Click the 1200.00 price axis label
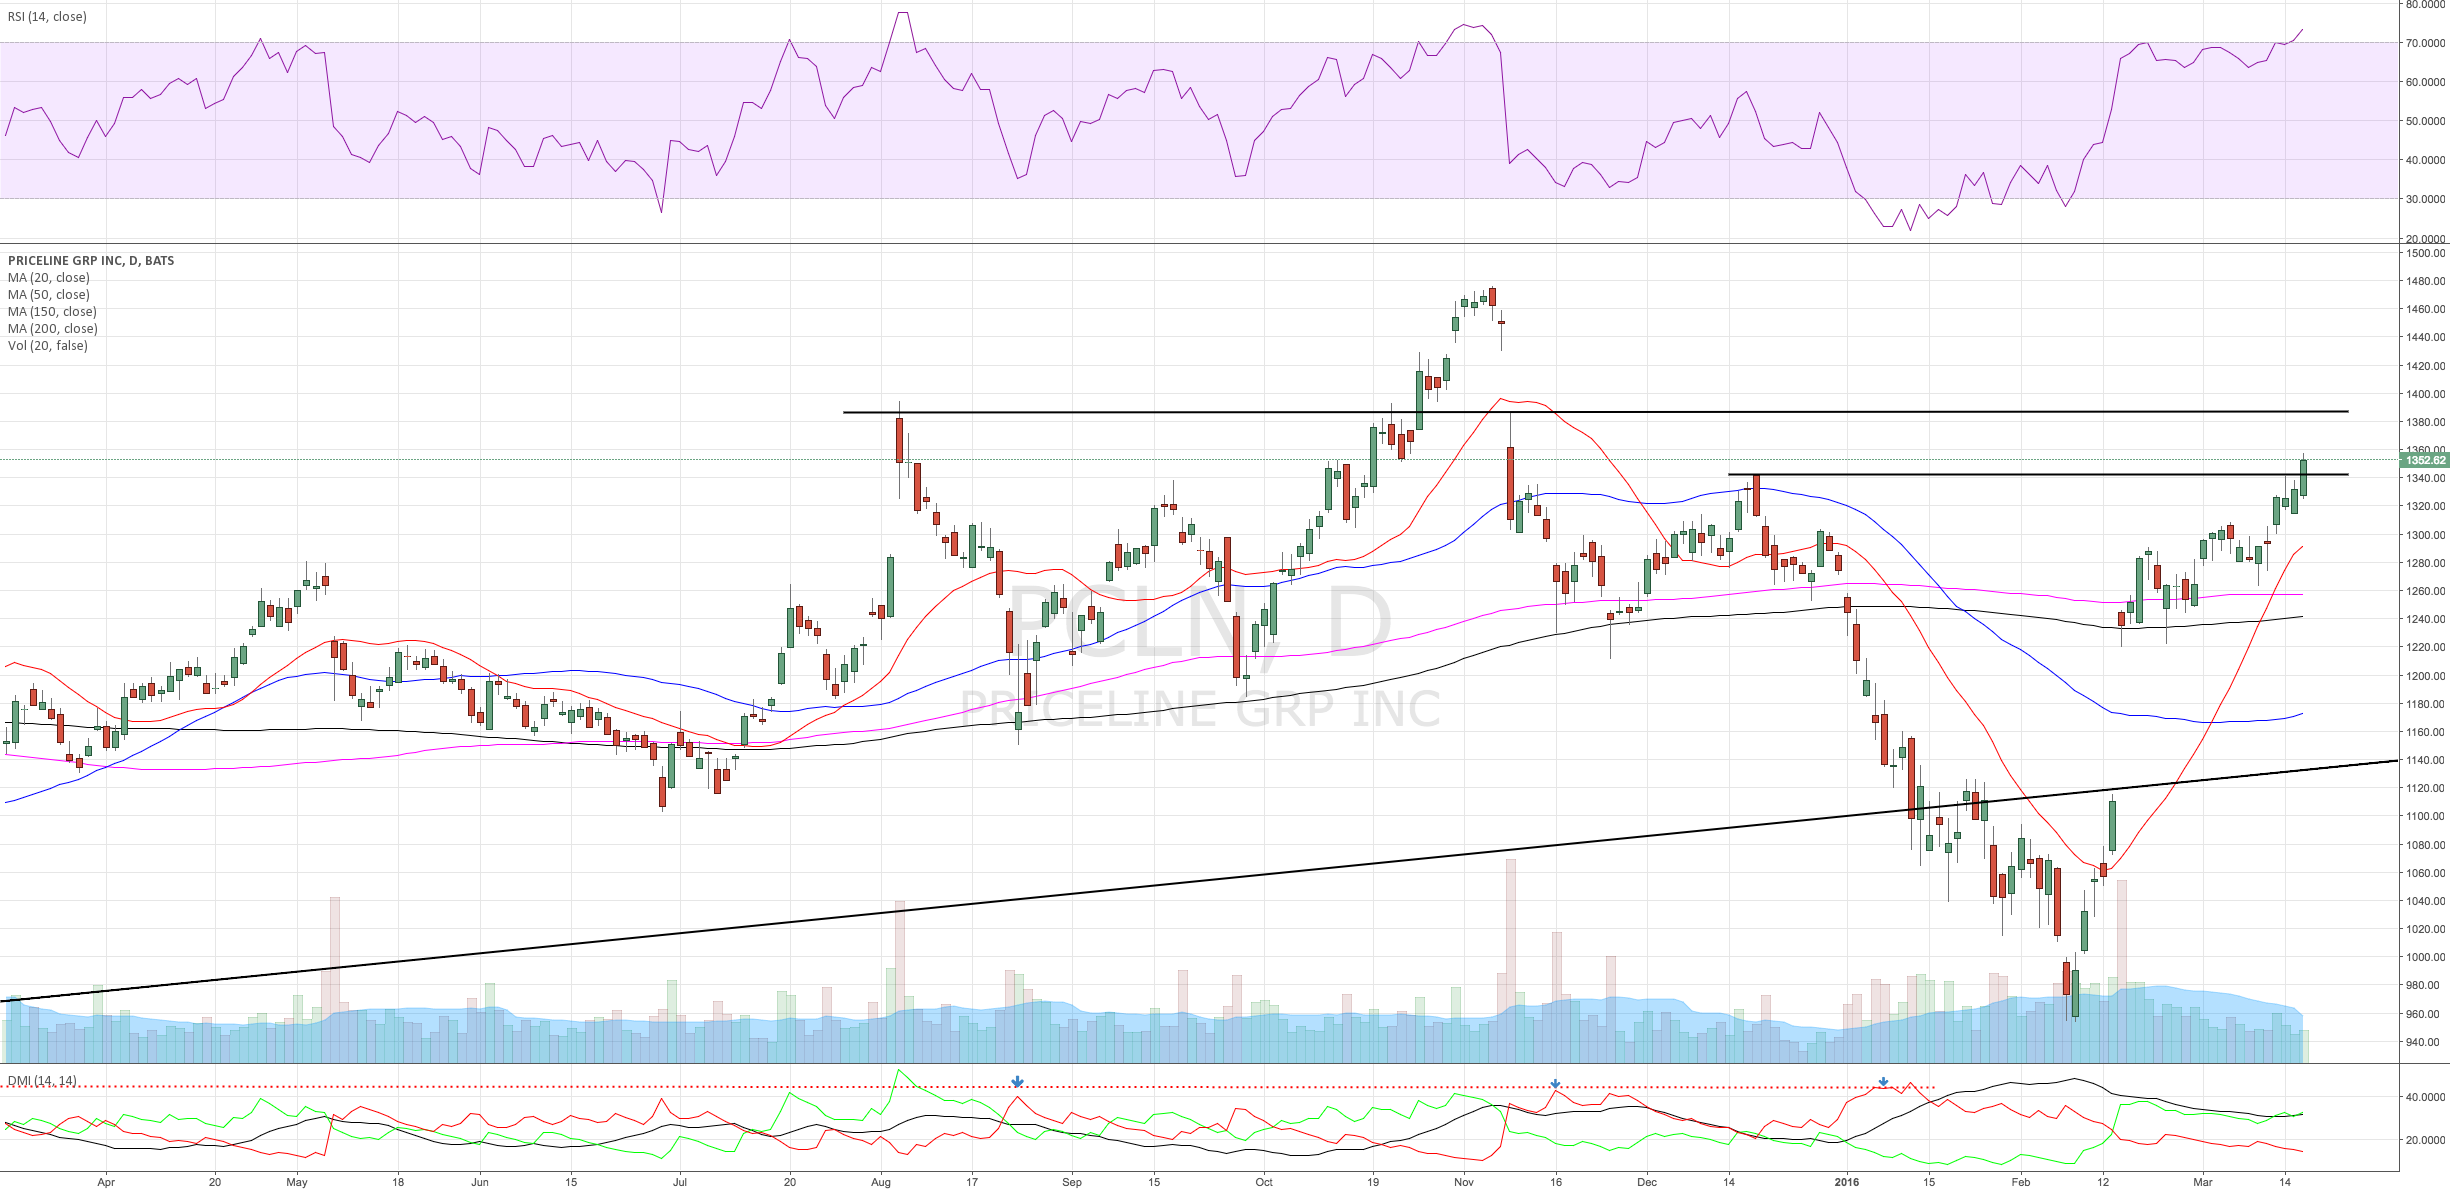Image resolution: width=2450 pixels, height=1190 pixels. (x=2426, y=676)
